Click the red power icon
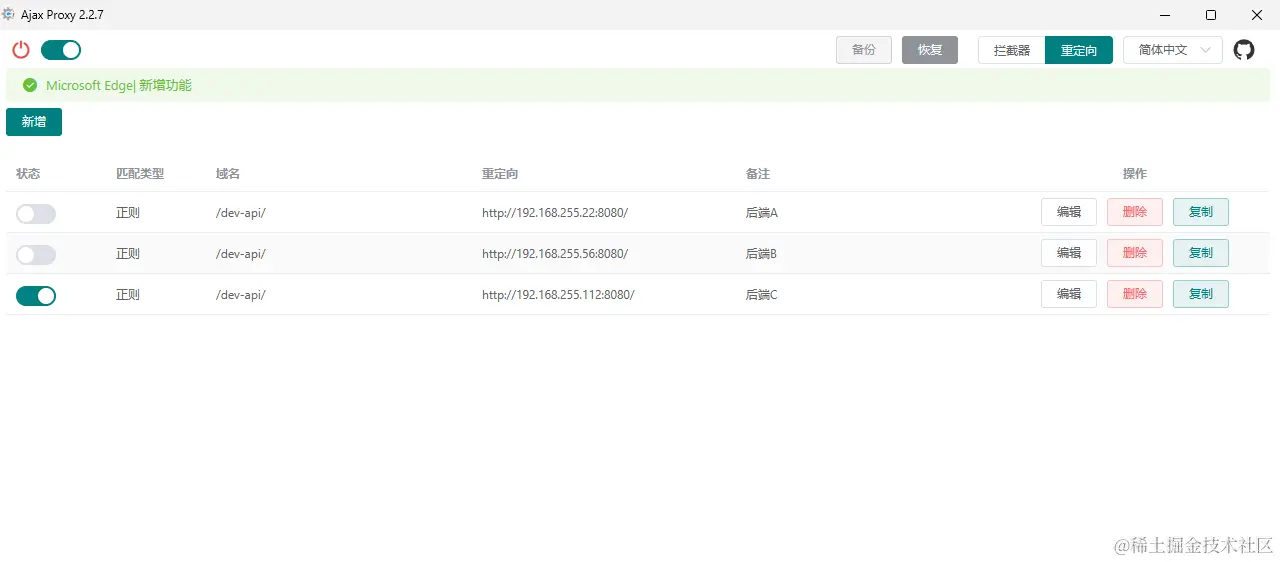The height and width of the screenshot is (562, 1280). (x=21, y=50)
